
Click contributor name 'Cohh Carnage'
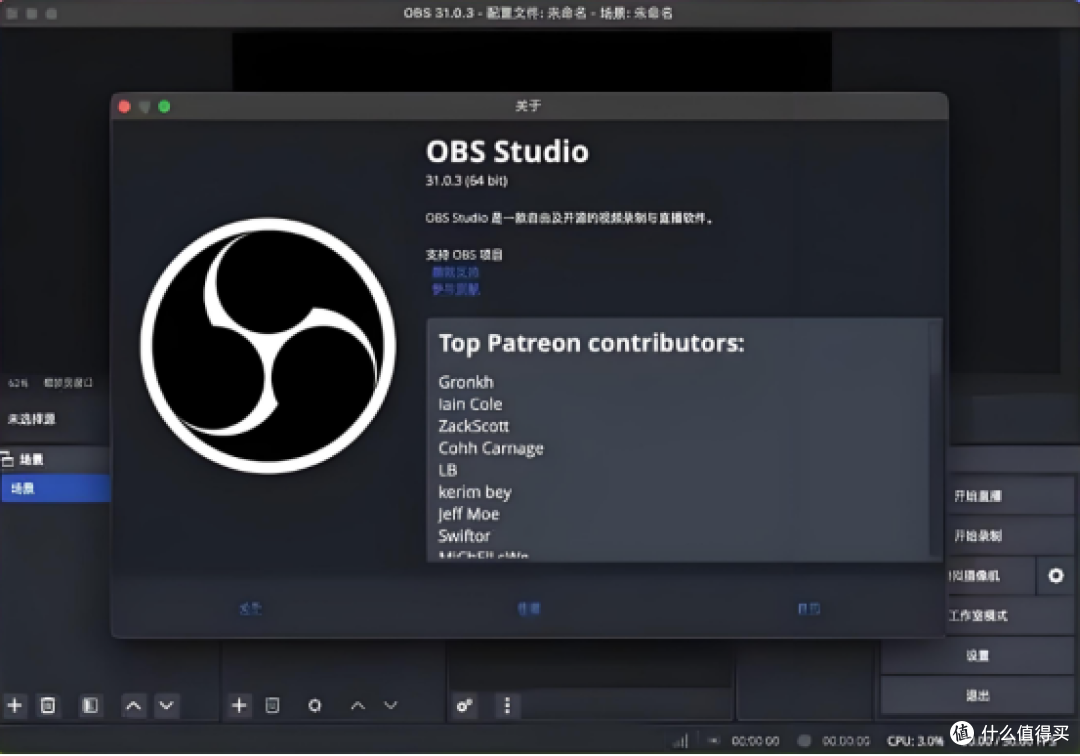click(x=491, y=448)
